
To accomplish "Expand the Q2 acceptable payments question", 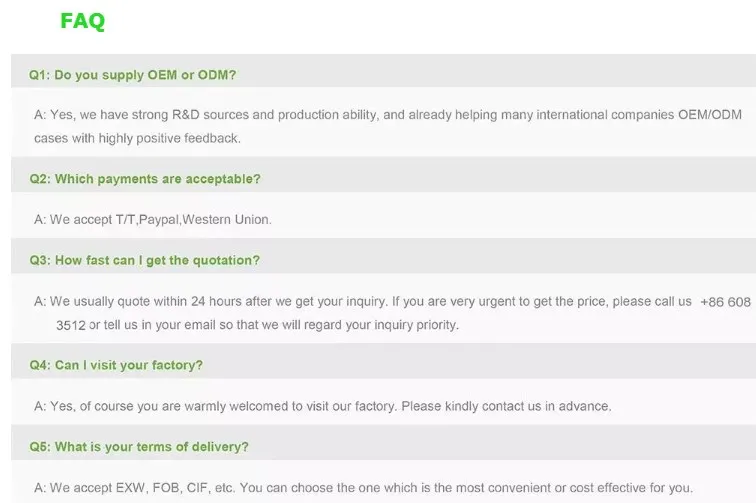I will (145, 179).
